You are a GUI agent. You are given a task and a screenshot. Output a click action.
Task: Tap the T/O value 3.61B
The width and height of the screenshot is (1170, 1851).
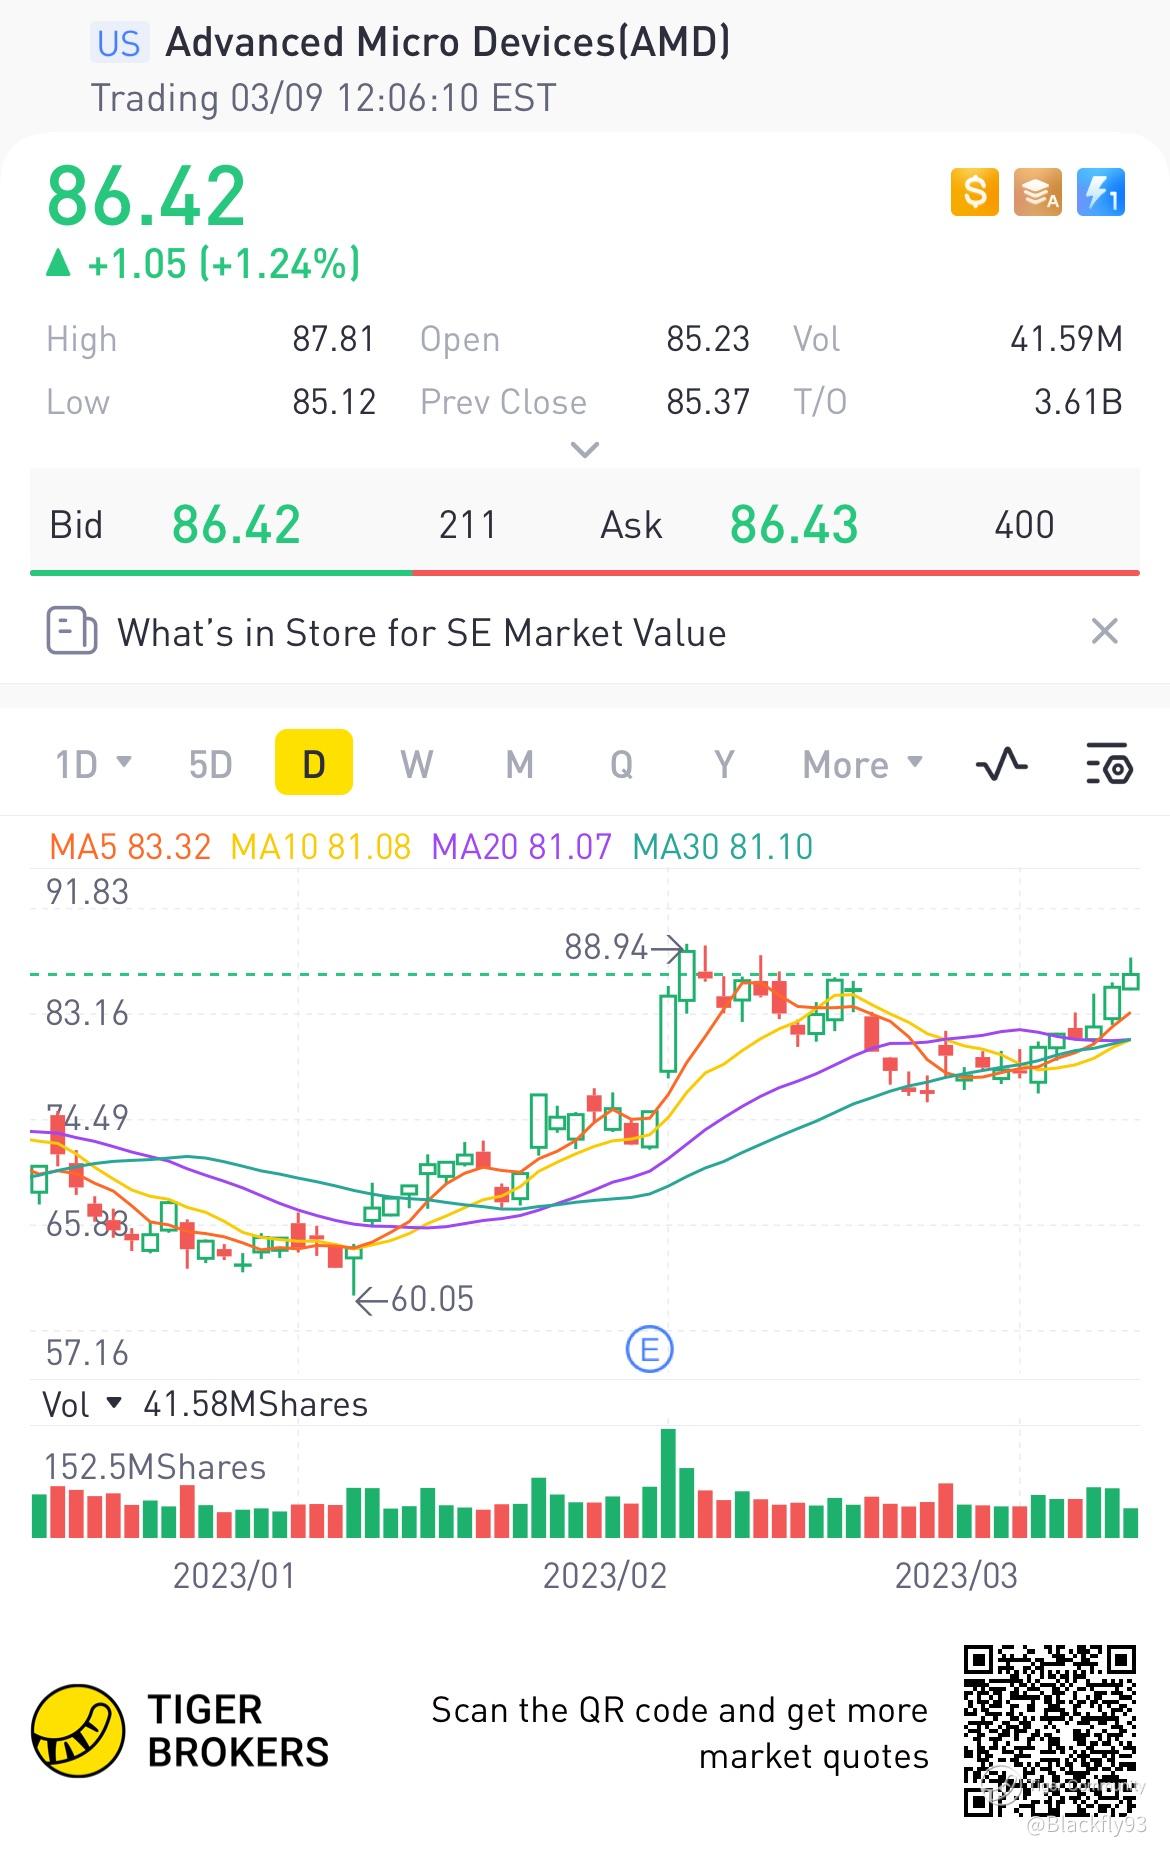tap(1078, 402)
